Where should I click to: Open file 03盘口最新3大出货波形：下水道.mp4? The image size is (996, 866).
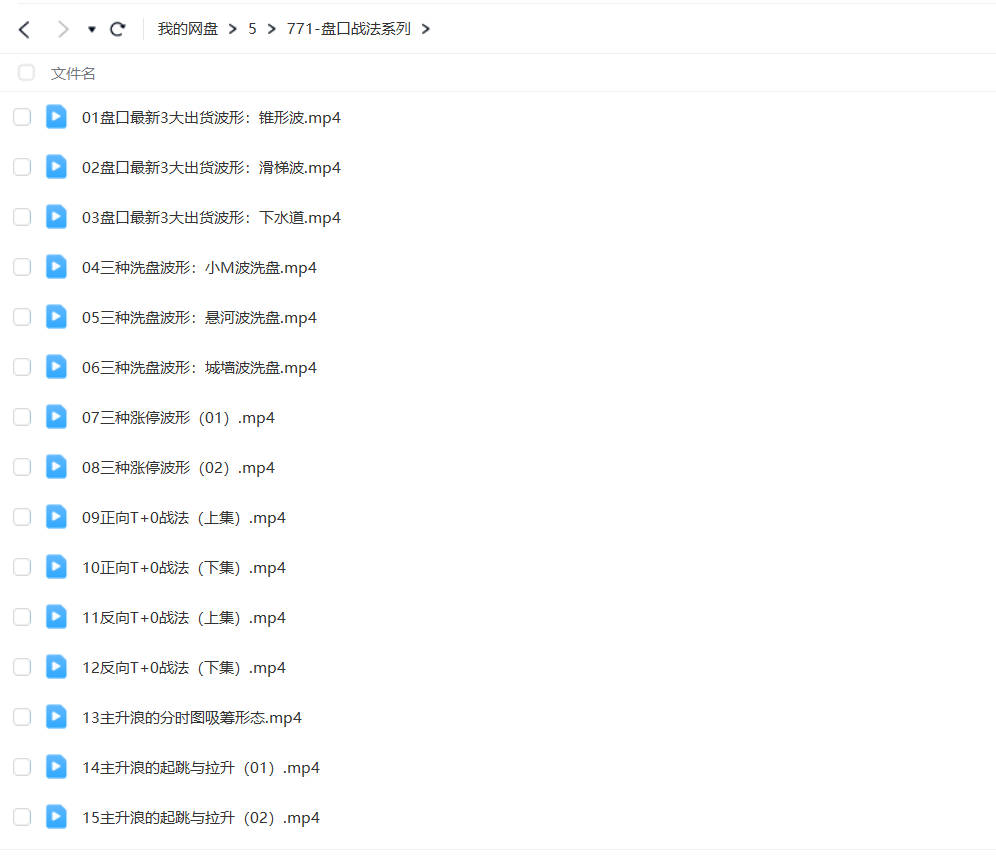tap(211, 217)
